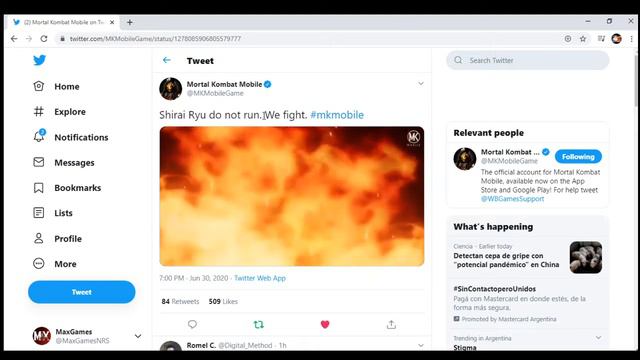Click the news story thumbnail image

[x=586, y=257]
